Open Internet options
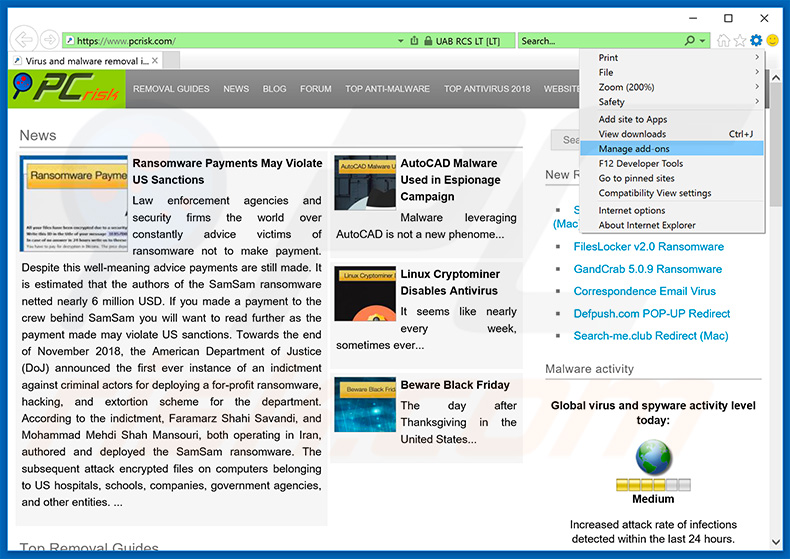The height and width of the screenshot is (559, 790). 672,210
